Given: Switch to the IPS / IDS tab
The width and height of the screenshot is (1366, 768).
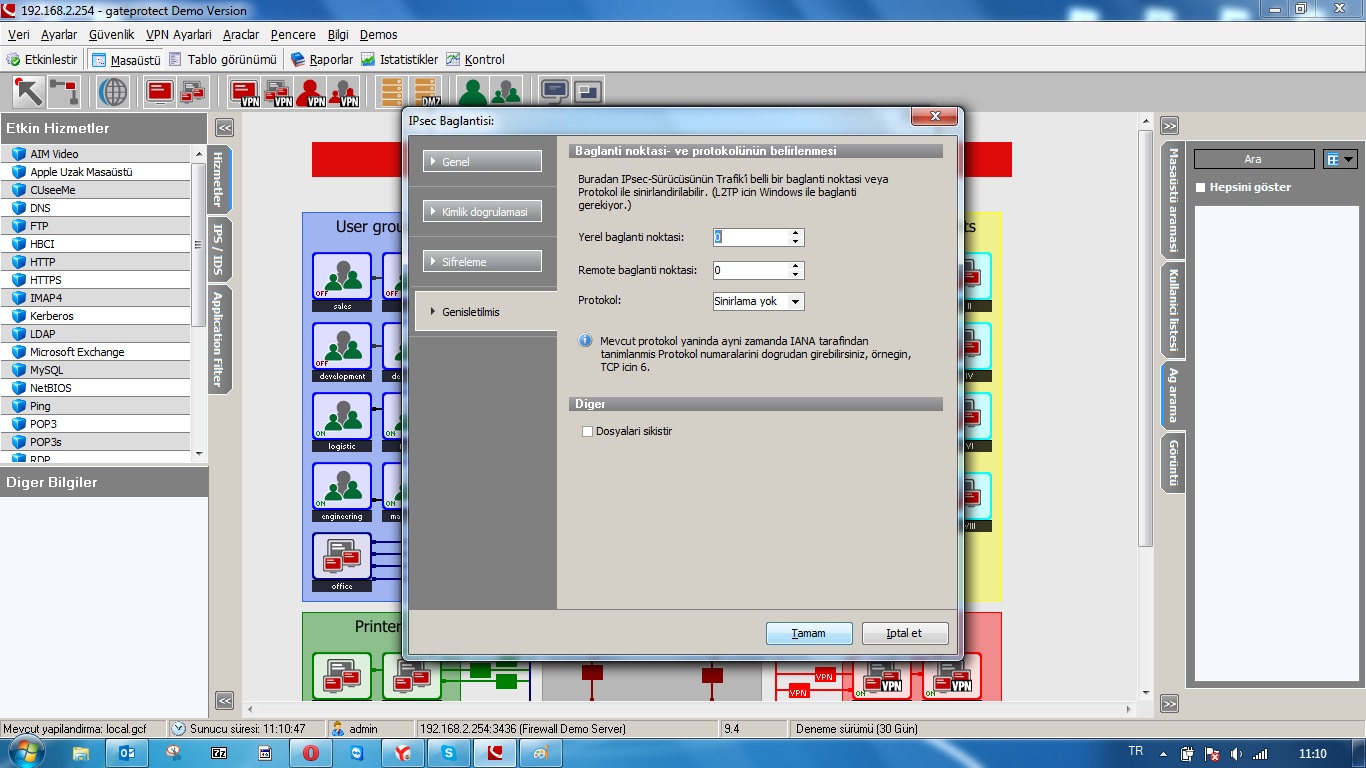Looking at the screenshot, I should (217, 250).
